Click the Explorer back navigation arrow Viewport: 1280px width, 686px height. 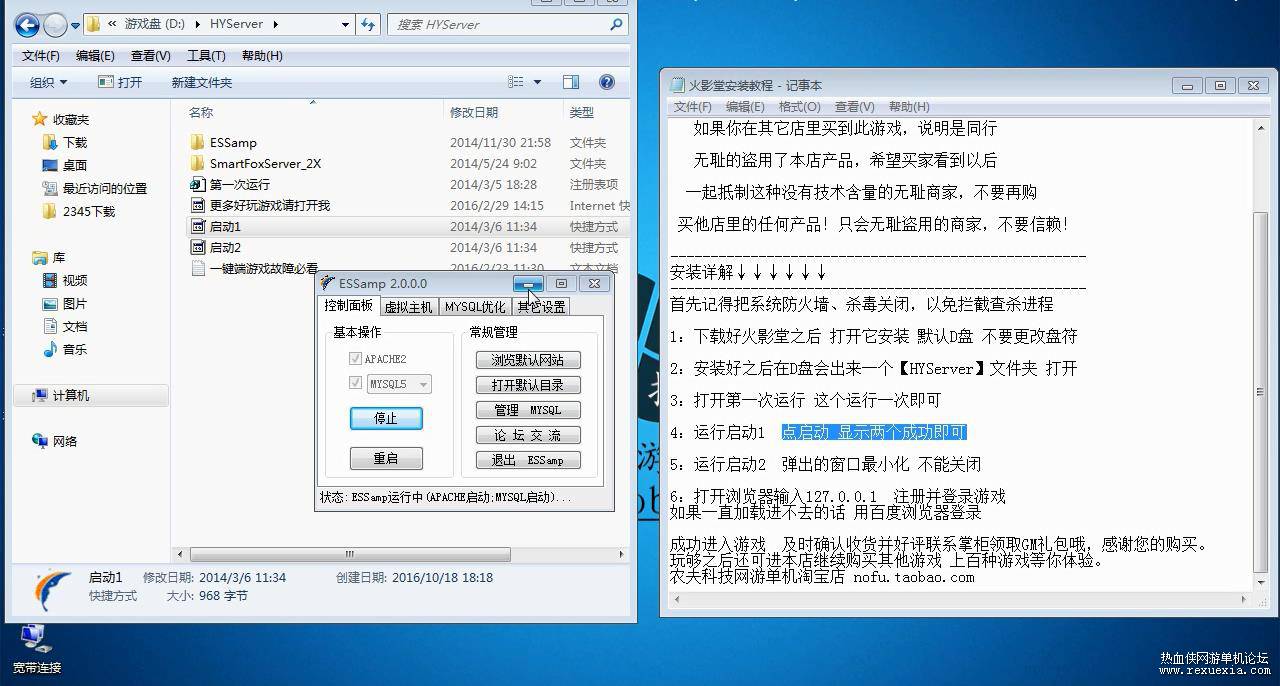coord(27,24)
